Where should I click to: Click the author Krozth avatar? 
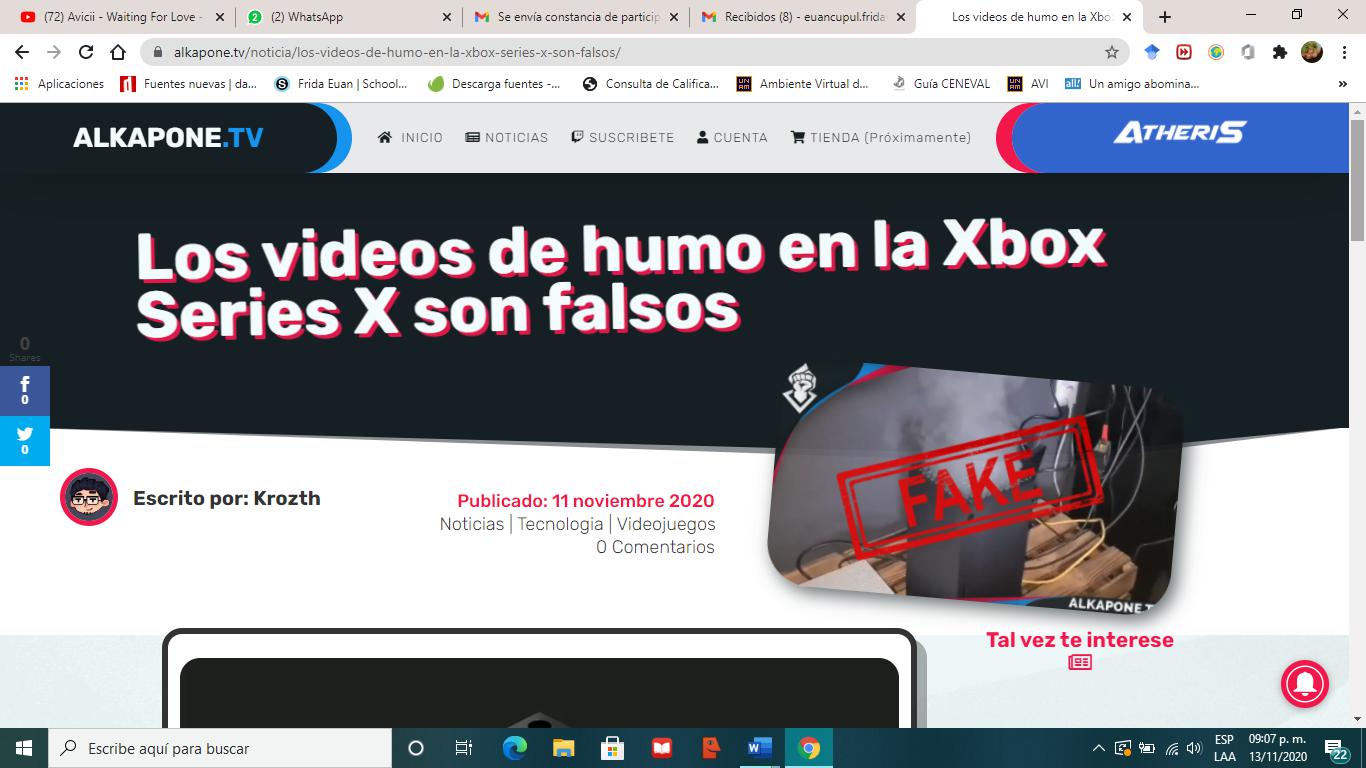click(x=89, y=496)
